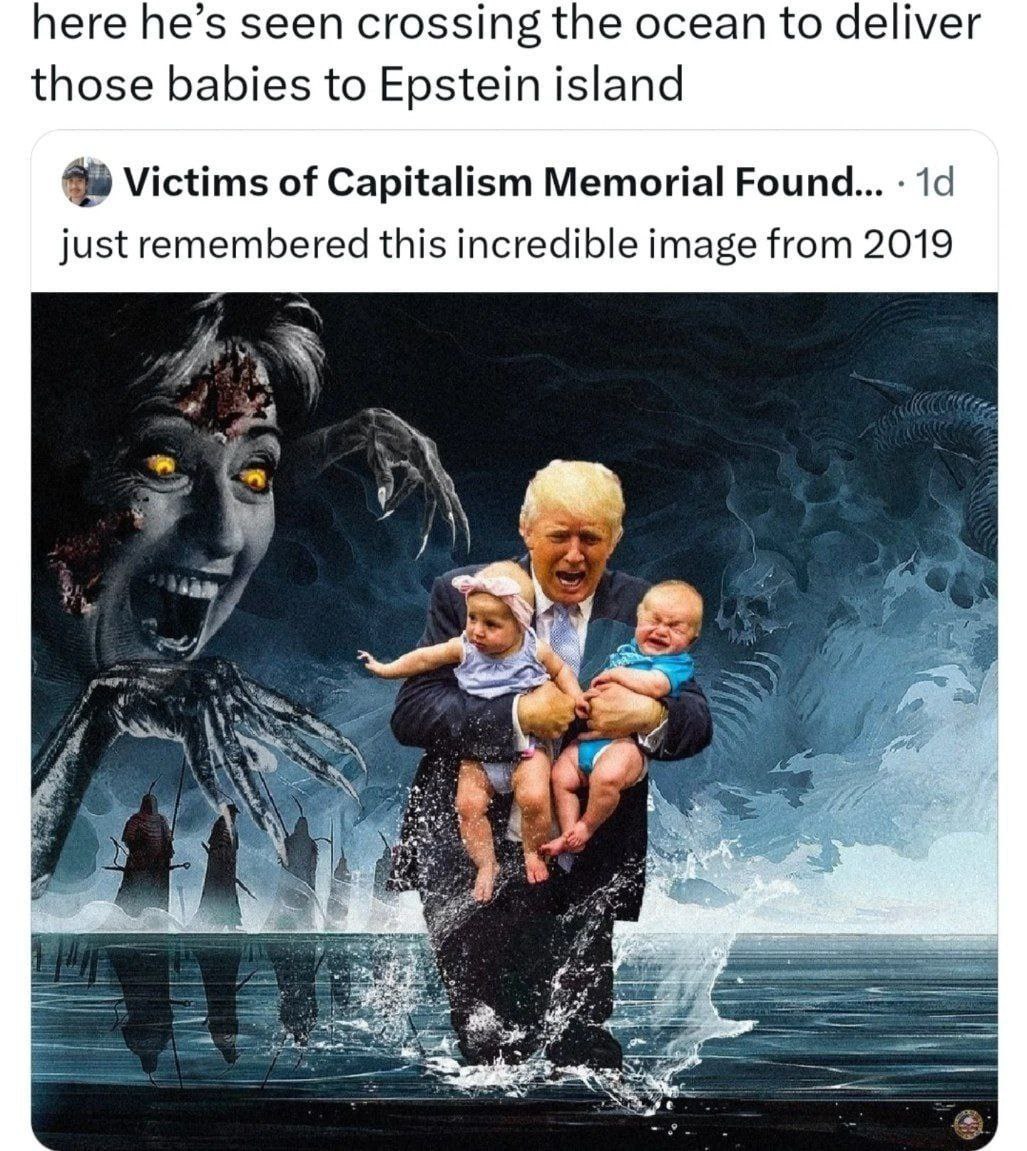The height and width of the screenshot is (1151, 1027).
Task: Open the attached image at the suited man's face
Action: [573, 543]
